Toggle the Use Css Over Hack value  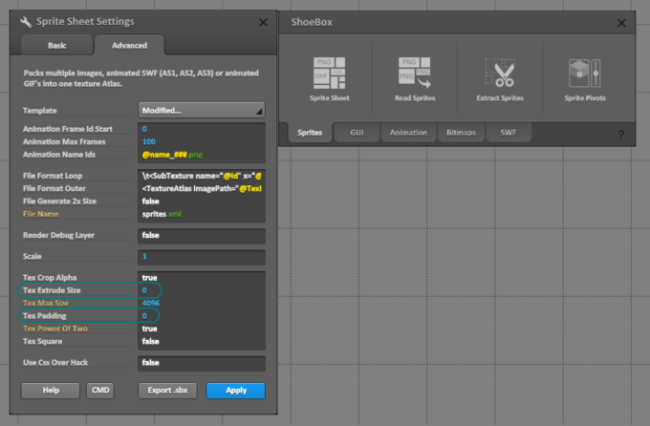point(201,362)
